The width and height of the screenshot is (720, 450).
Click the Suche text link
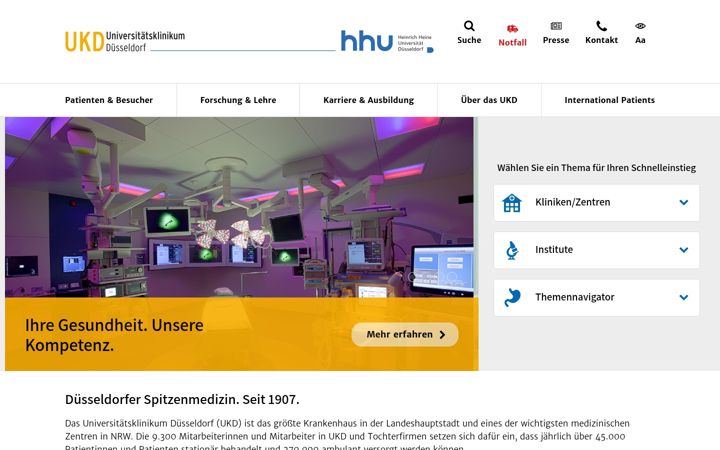click(x=469, y=40)
